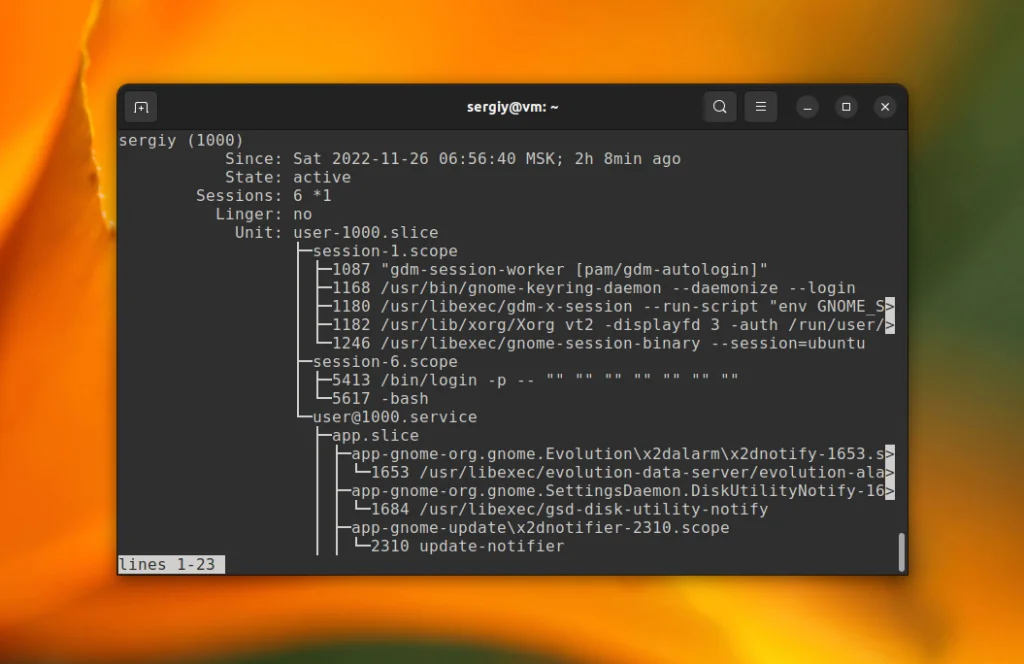Open the hamburger menu
The width and height of the screenshot is (1024, 664).
(760, 106)
